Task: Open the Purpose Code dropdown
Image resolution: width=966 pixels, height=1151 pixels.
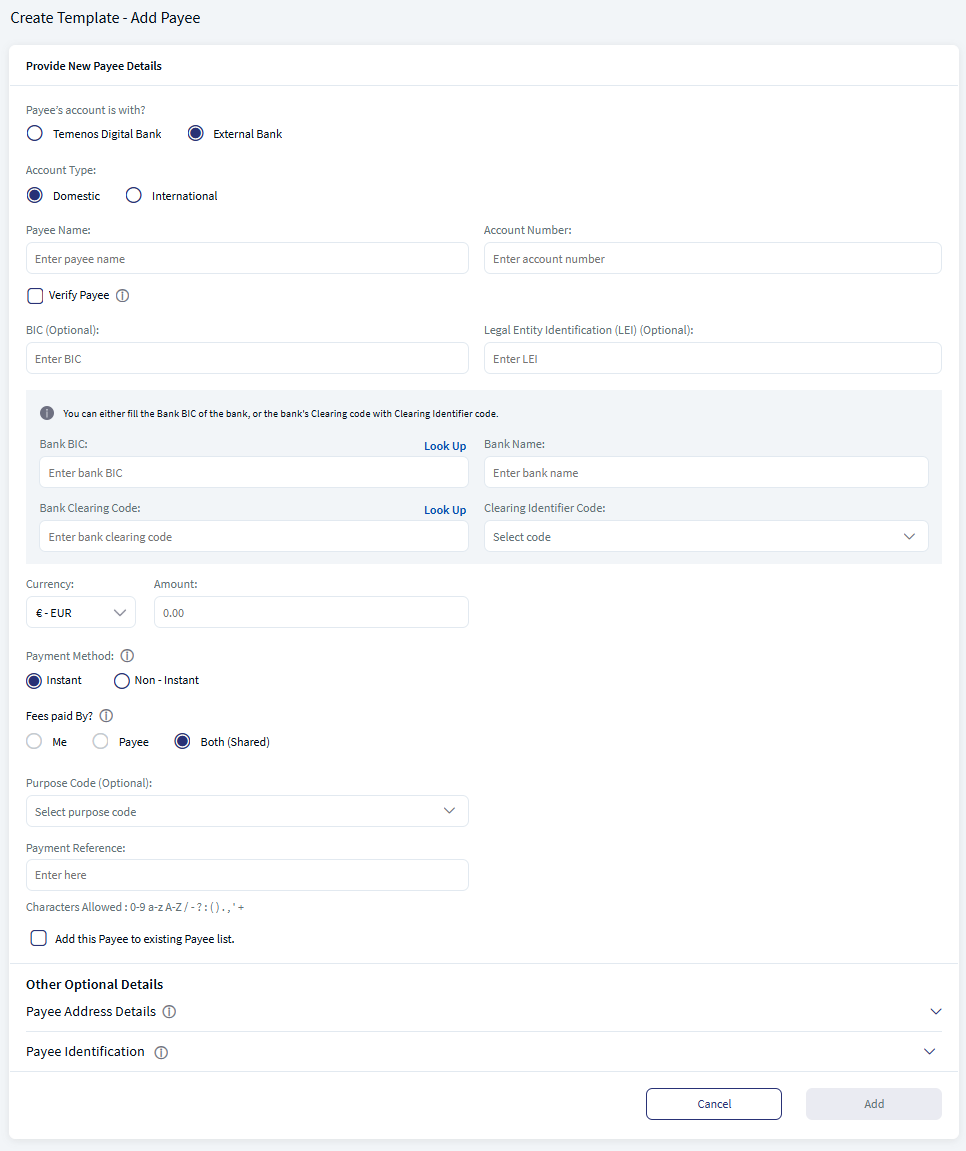Action: point(247,811)
